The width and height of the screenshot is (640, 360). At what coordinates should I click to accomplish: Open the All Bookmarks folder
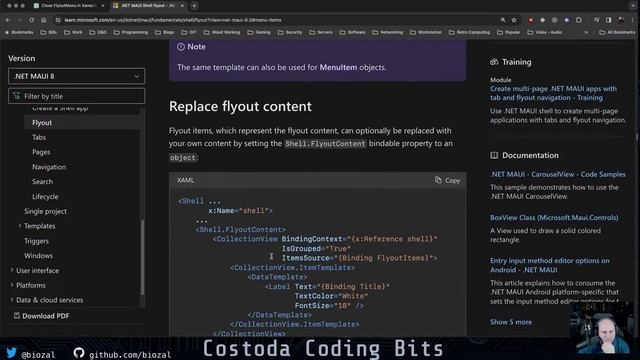click(617, 32)
